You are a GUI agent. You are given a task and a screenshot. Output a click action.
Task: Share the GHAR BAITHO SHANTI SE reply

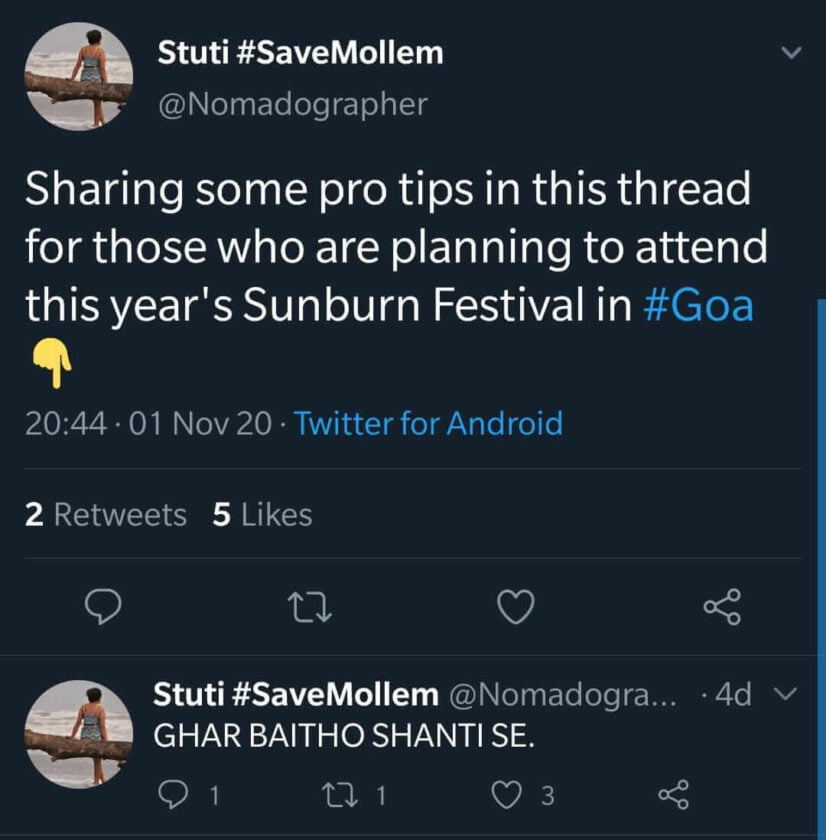click(x=673, y=795)
